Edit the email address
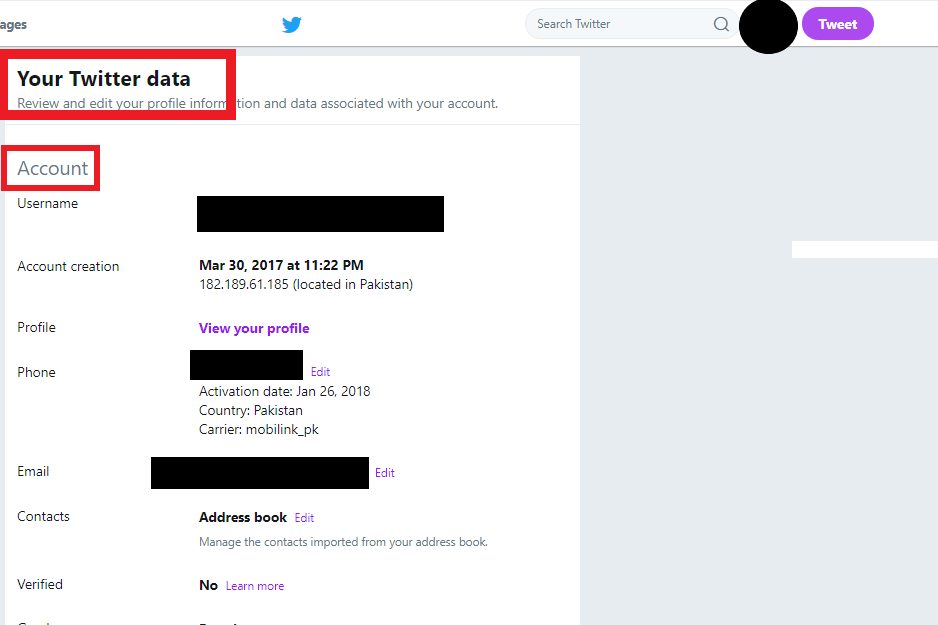Viewport: 938px width, 625px height. [x=385, y=473]
